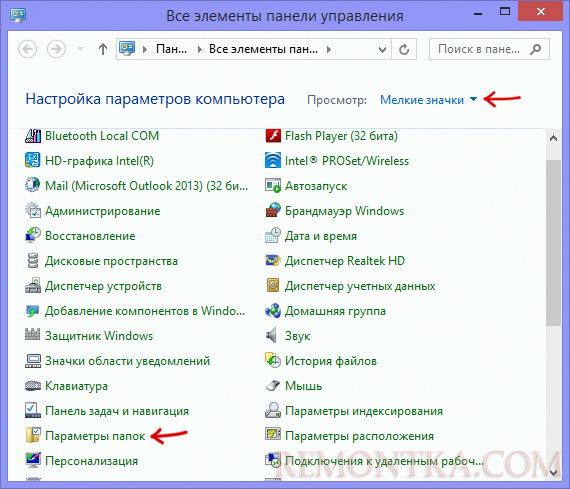Click the Домашняя группа icon
This screenshot has height=489, width=570.
[x=273, y=311]
